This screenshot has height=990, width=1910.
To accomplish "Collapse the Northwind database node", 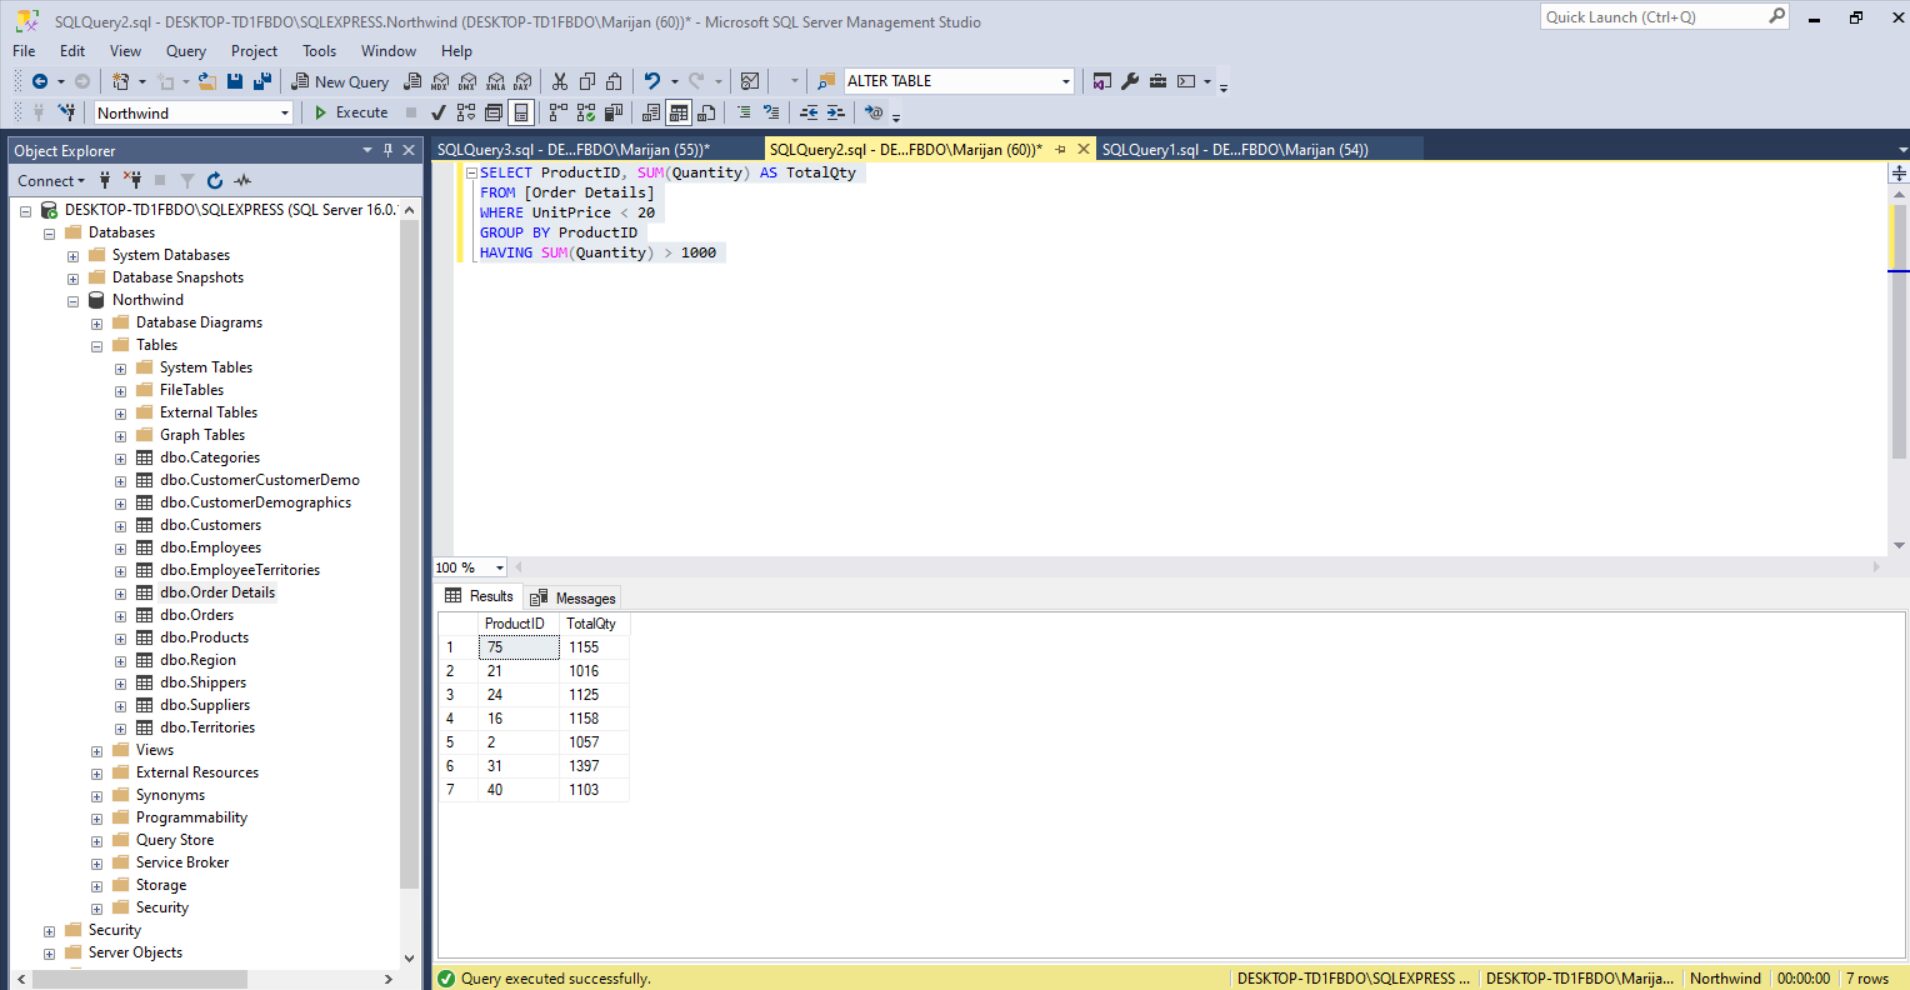I will tap(73, 301).
